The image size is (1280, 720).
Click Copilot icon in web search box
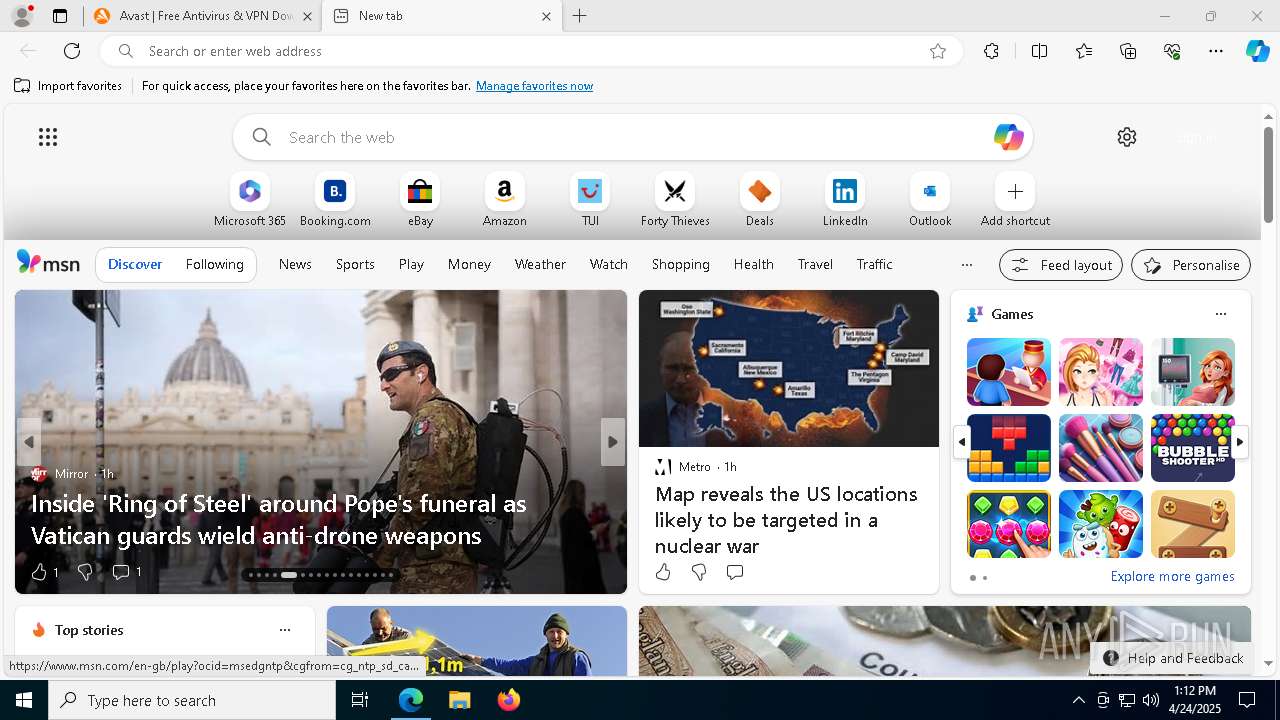pyautogui.click(x=1008, y=137)
